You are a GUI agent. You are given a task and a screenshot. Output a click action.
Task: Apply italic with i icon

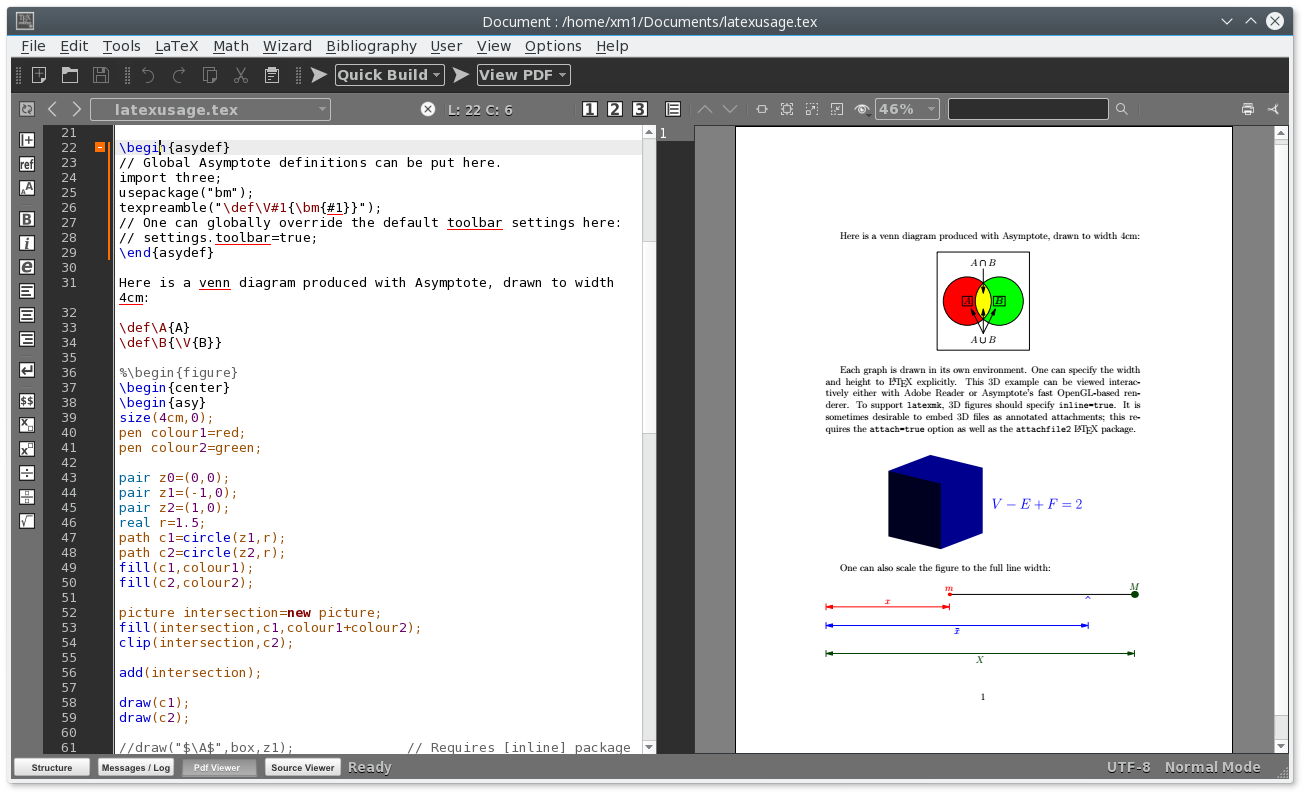27,243
